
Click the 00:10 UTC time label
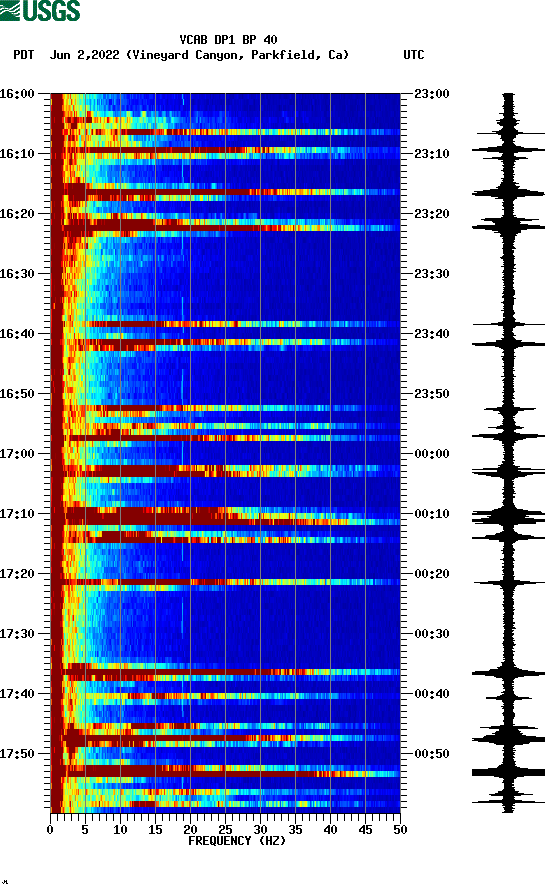click(x=432, y=514)
